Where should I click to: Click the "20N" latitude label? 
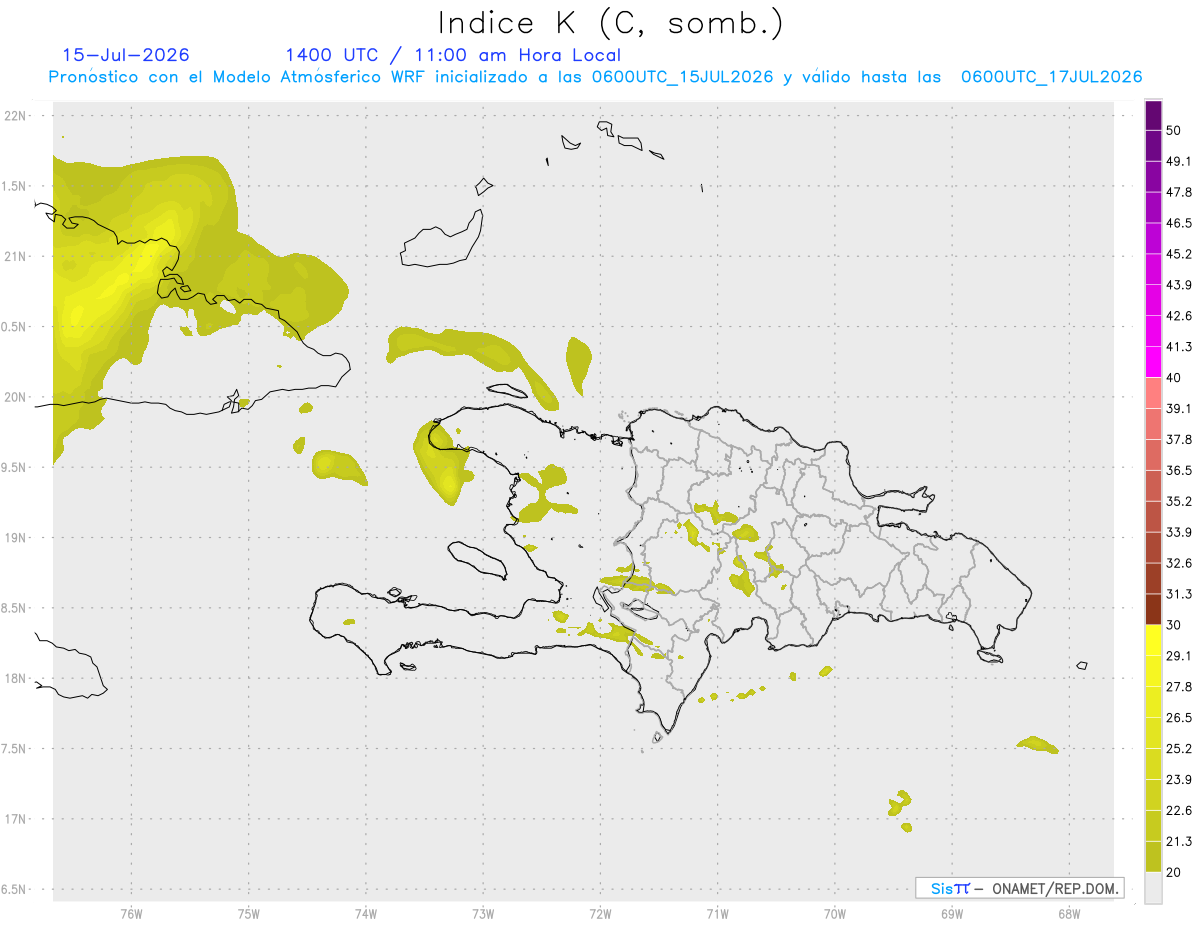pos(16,397)
